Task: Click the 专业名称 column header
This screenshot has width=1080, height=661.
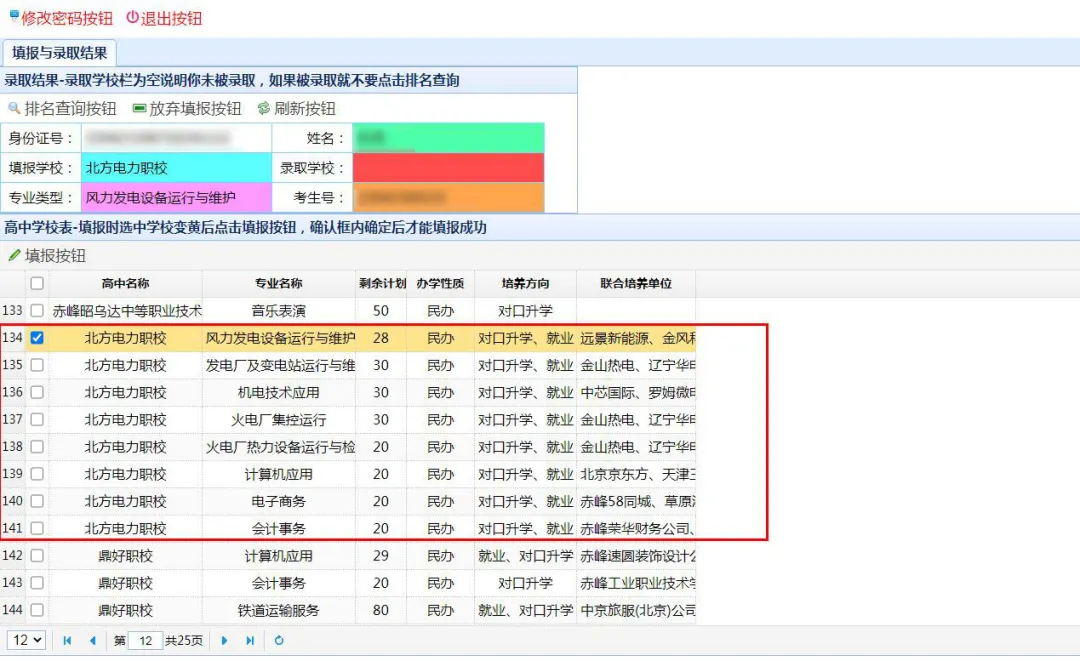Action: [278, 283]
